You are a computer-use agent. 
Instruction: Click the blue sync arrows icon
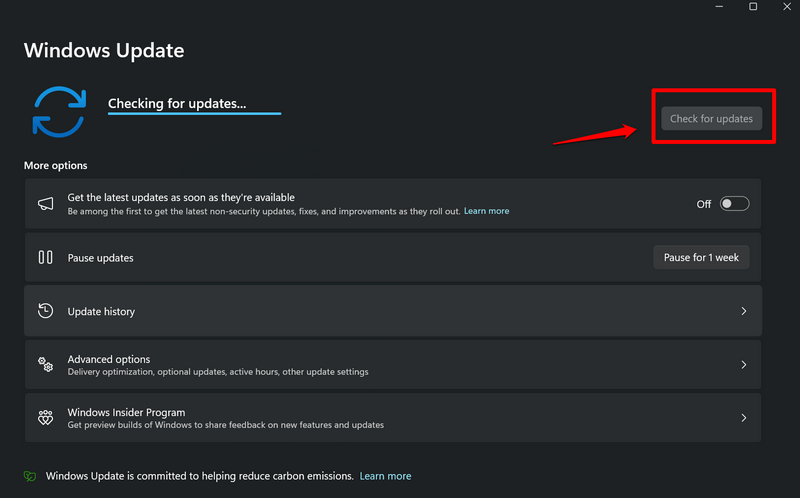[60, 110]
